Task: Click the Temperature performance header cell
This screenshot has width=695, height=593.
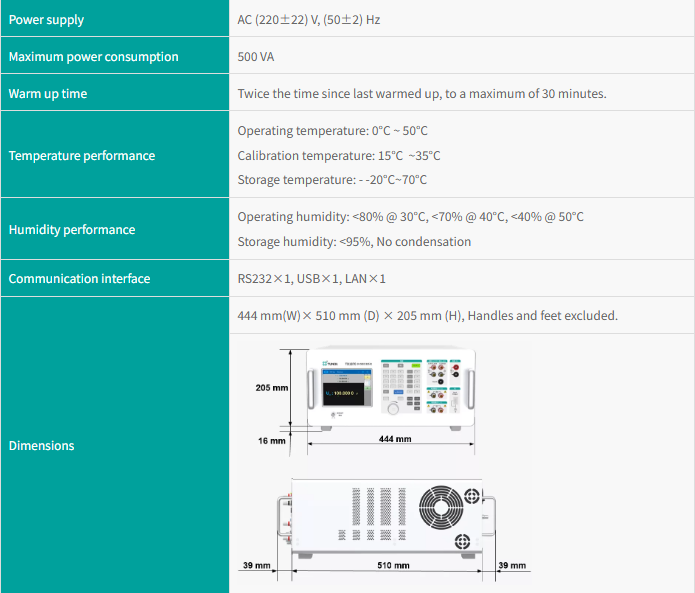Action: point(114,155)
